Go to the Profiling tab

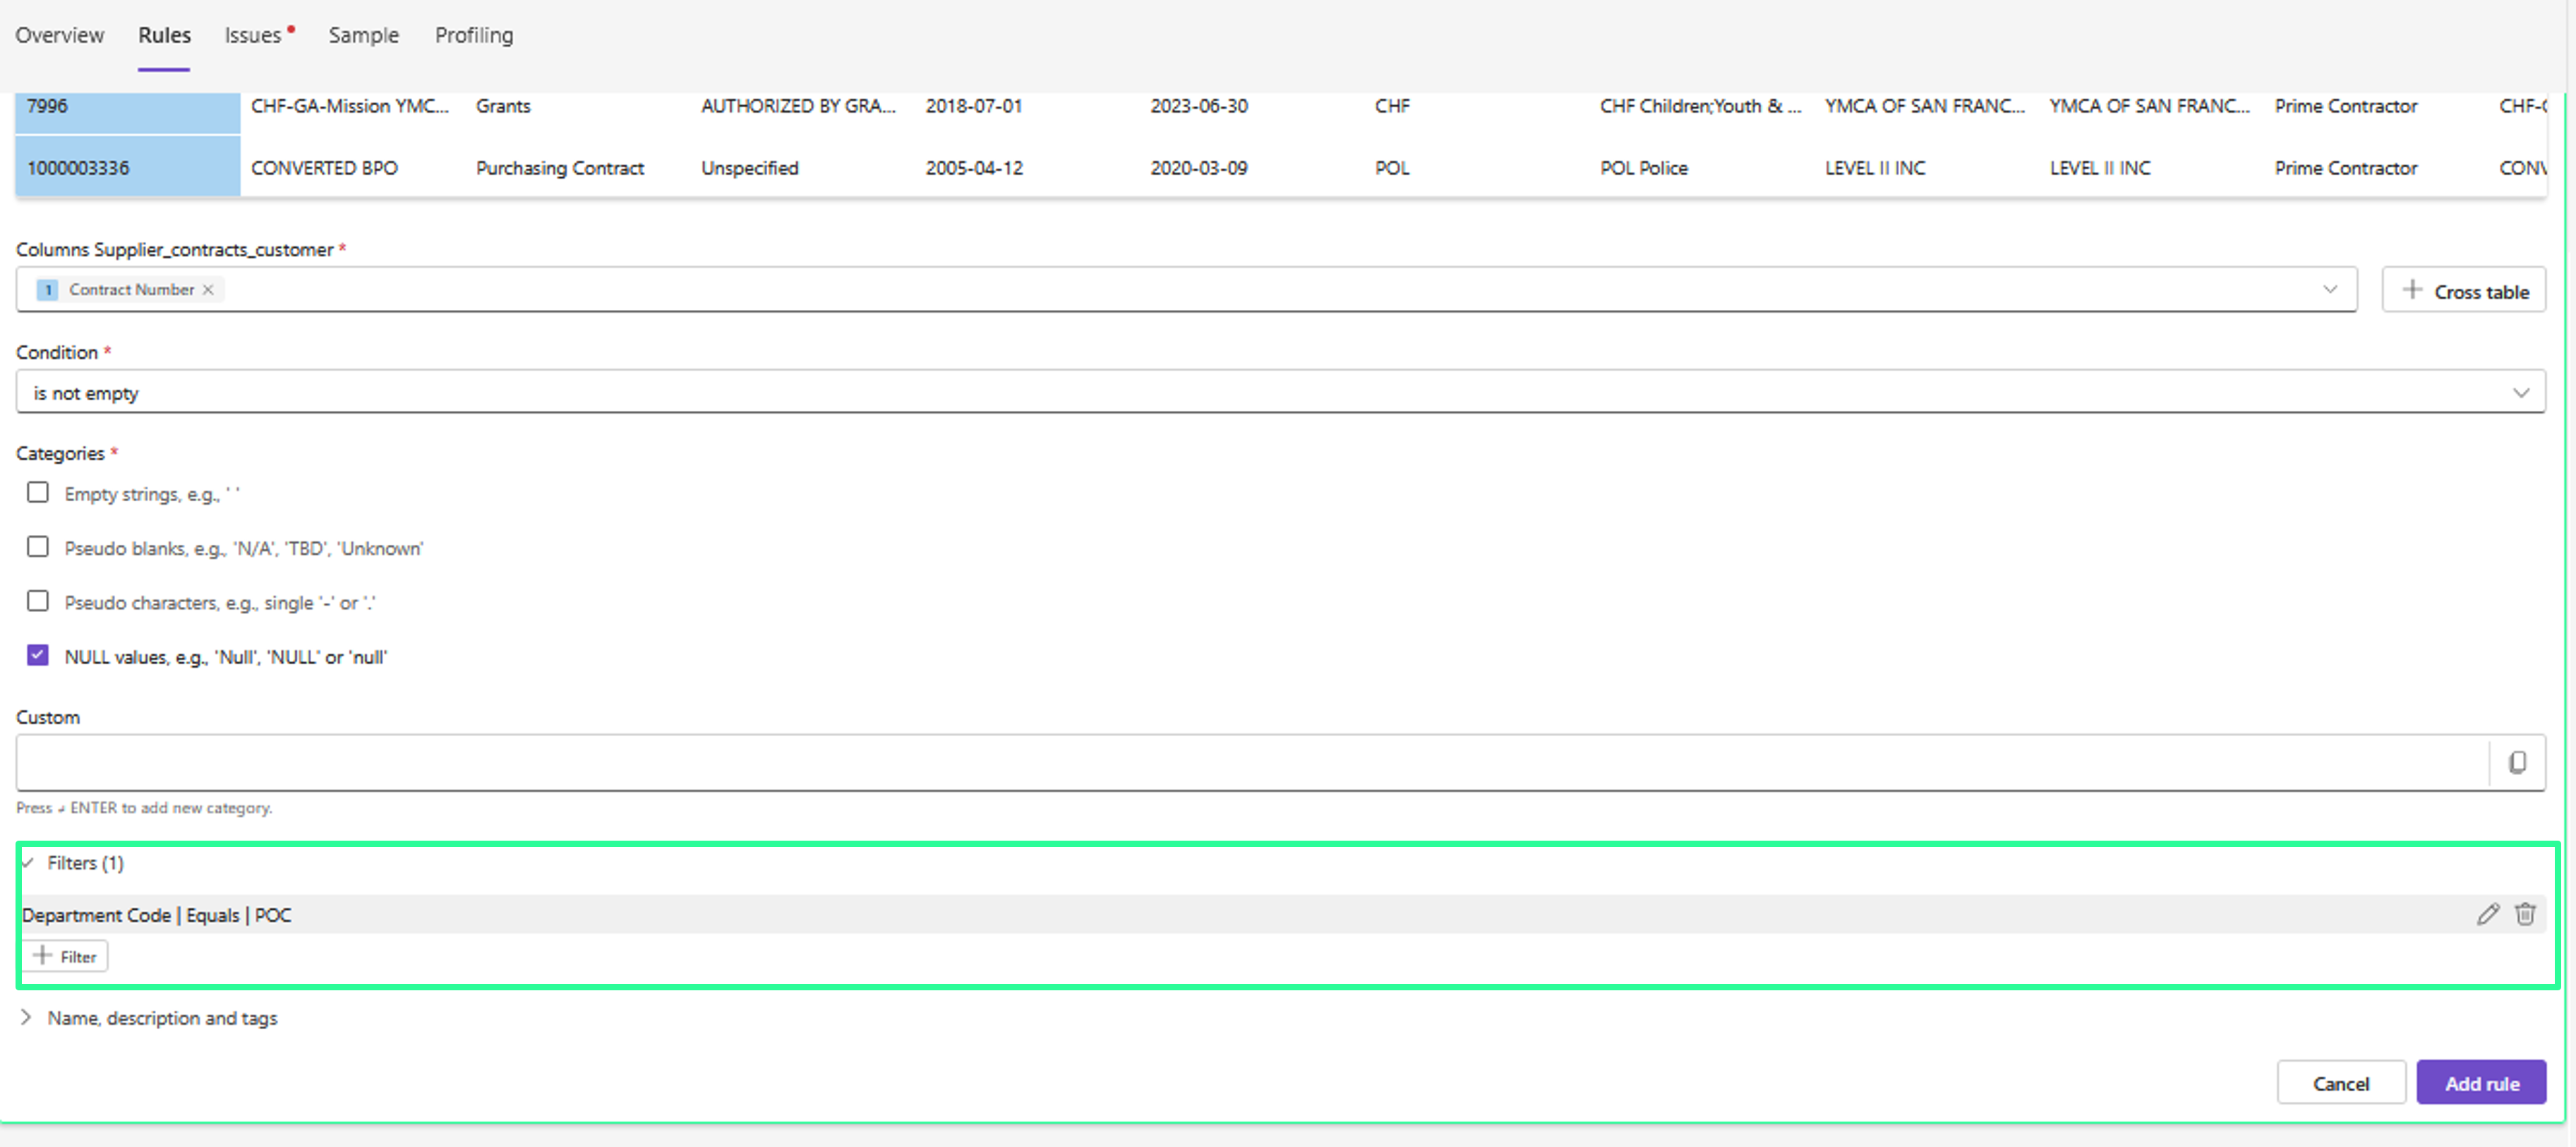[x=473, y=35]
